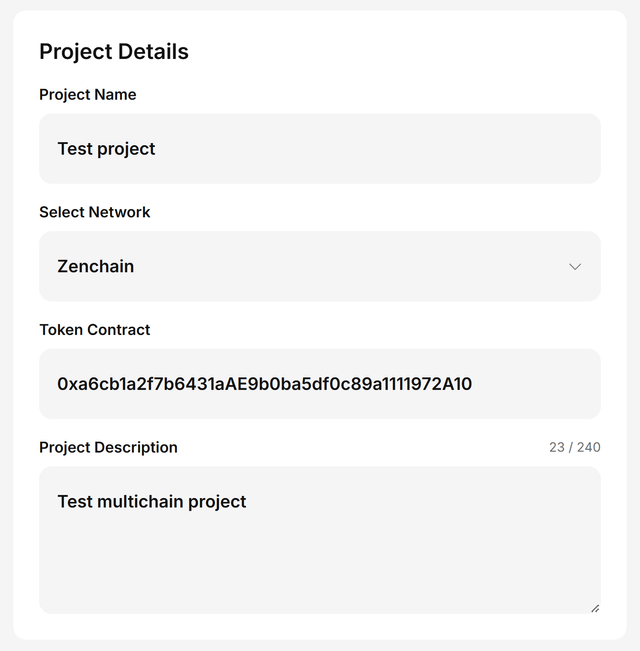
Task: Click the 23 / 240 character counter
Action: [575, 447]
